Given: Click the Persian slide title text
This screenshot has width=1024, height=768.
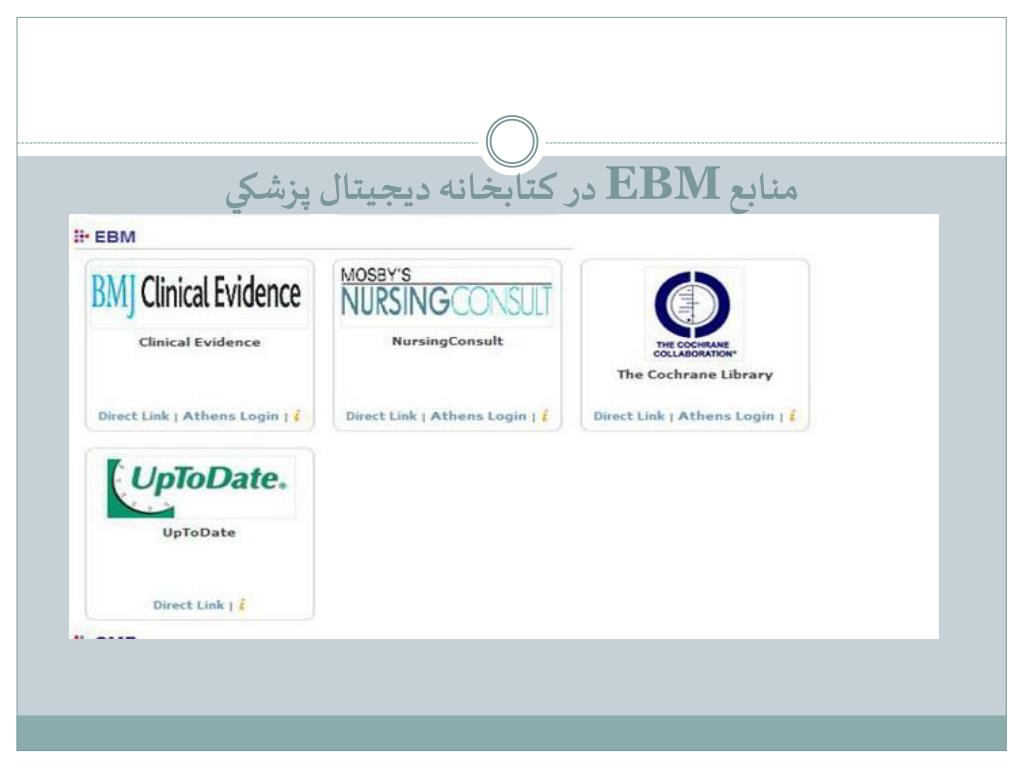Looking at the screenshot, I should click(512, 187).
